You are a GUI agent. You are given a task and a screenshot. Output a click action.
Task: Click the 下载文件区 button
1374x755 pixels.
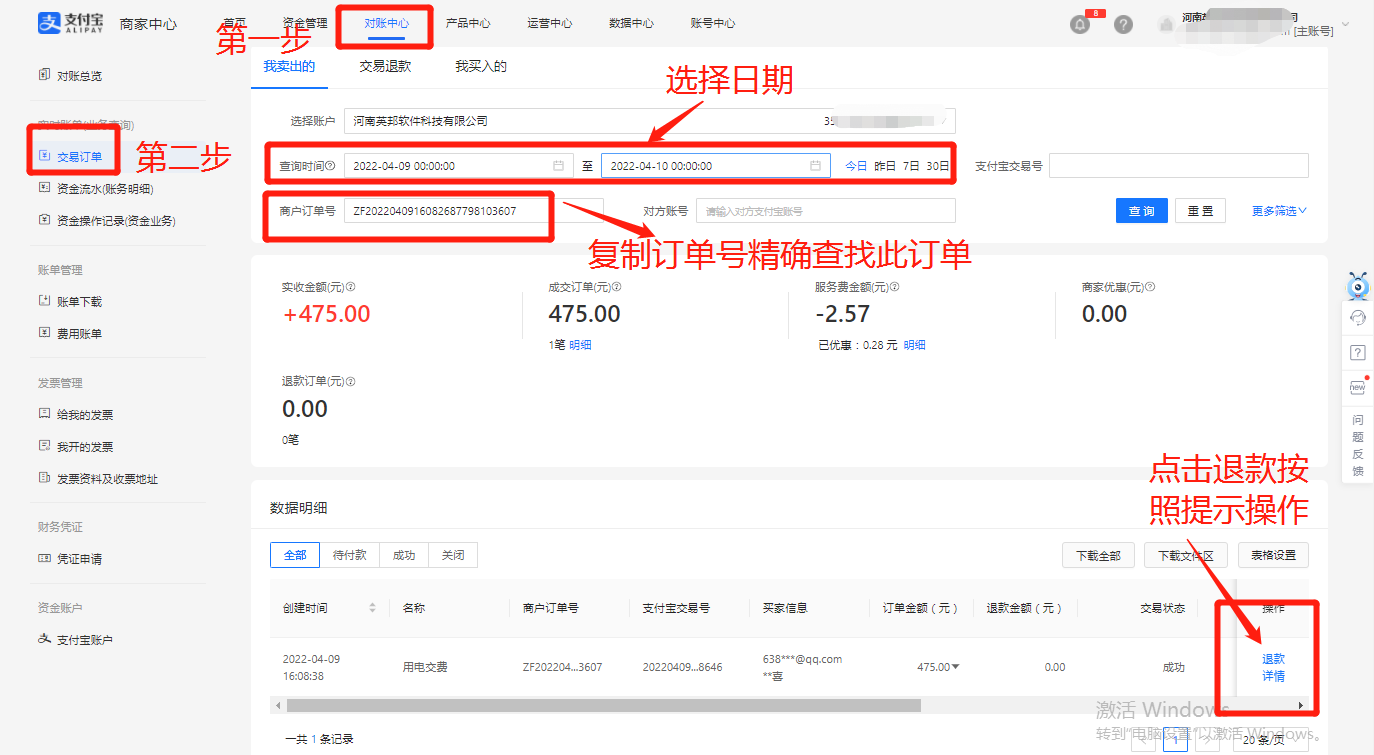tap(1186, 555)
